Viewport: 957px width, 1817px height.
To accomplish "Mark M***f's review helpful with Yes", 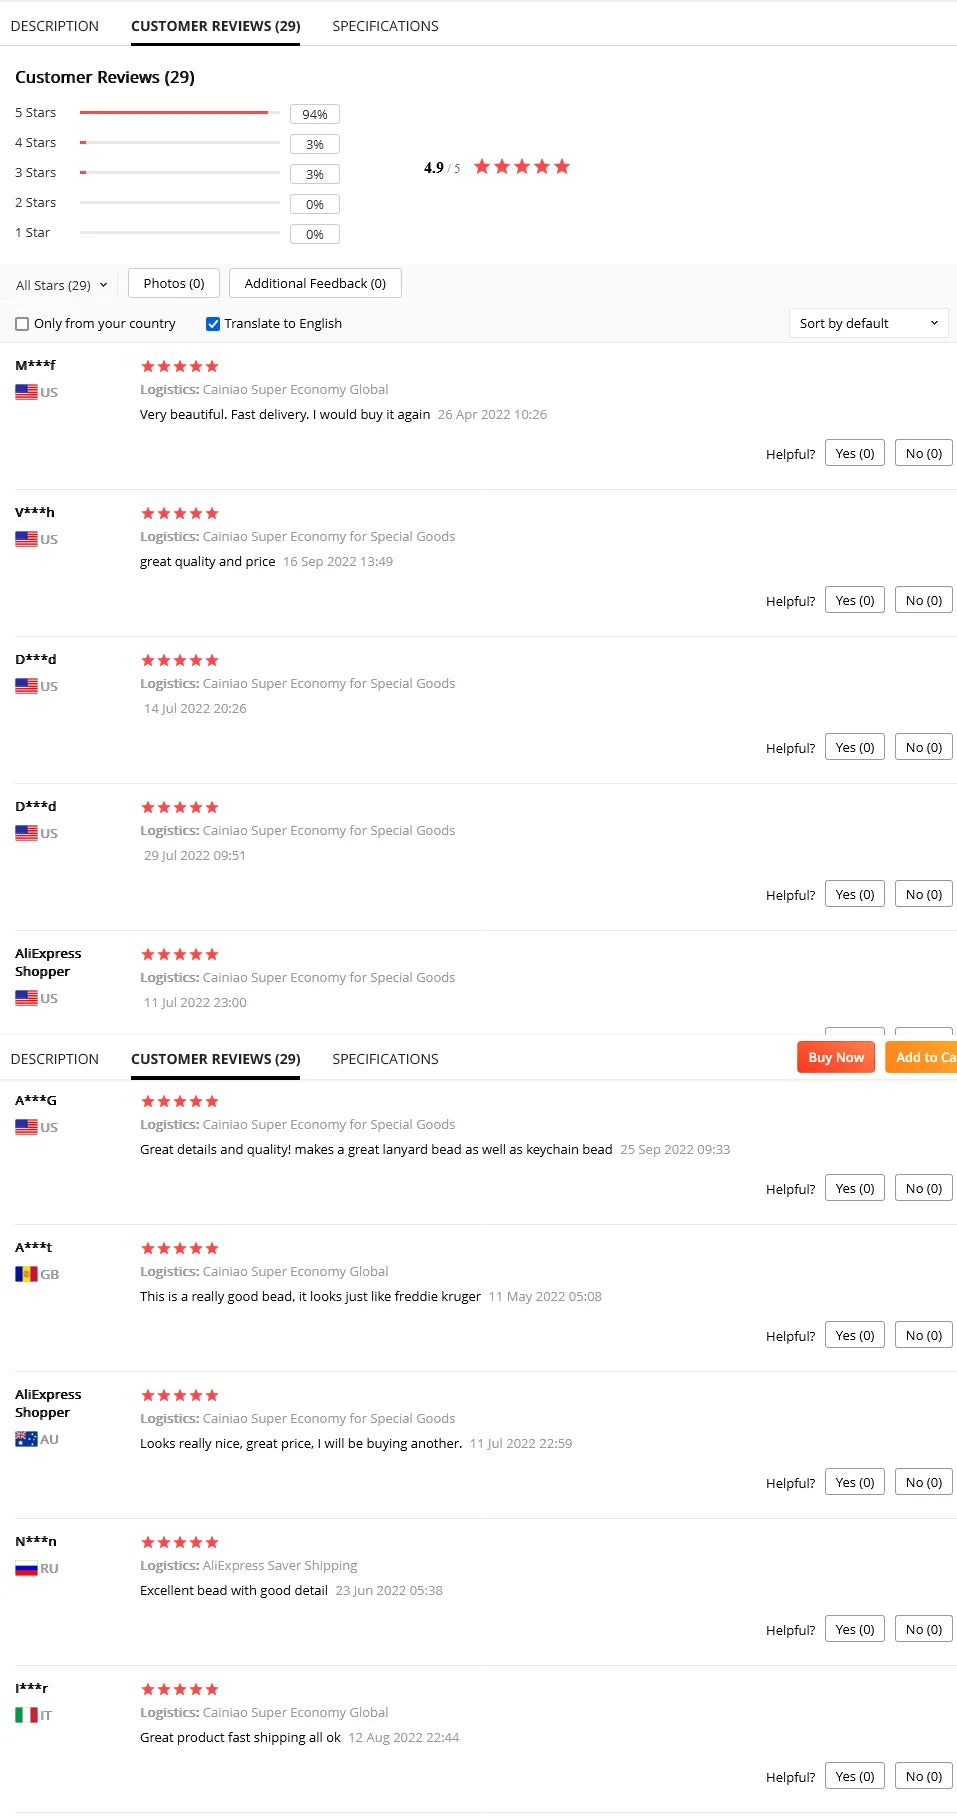I will click(854, 454).
